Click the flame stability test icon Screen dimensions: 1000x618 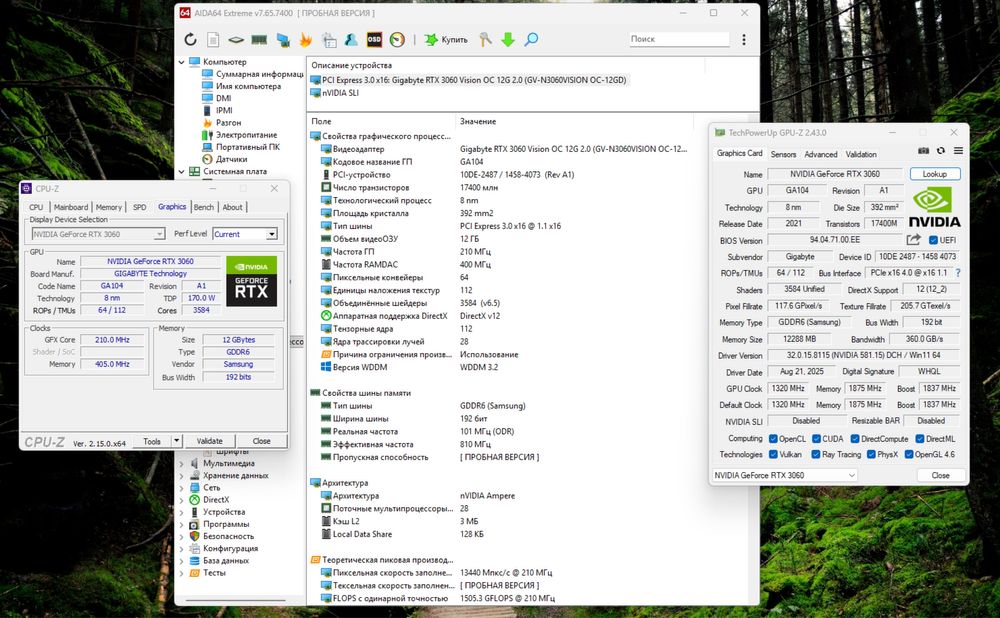pos(306,40)
